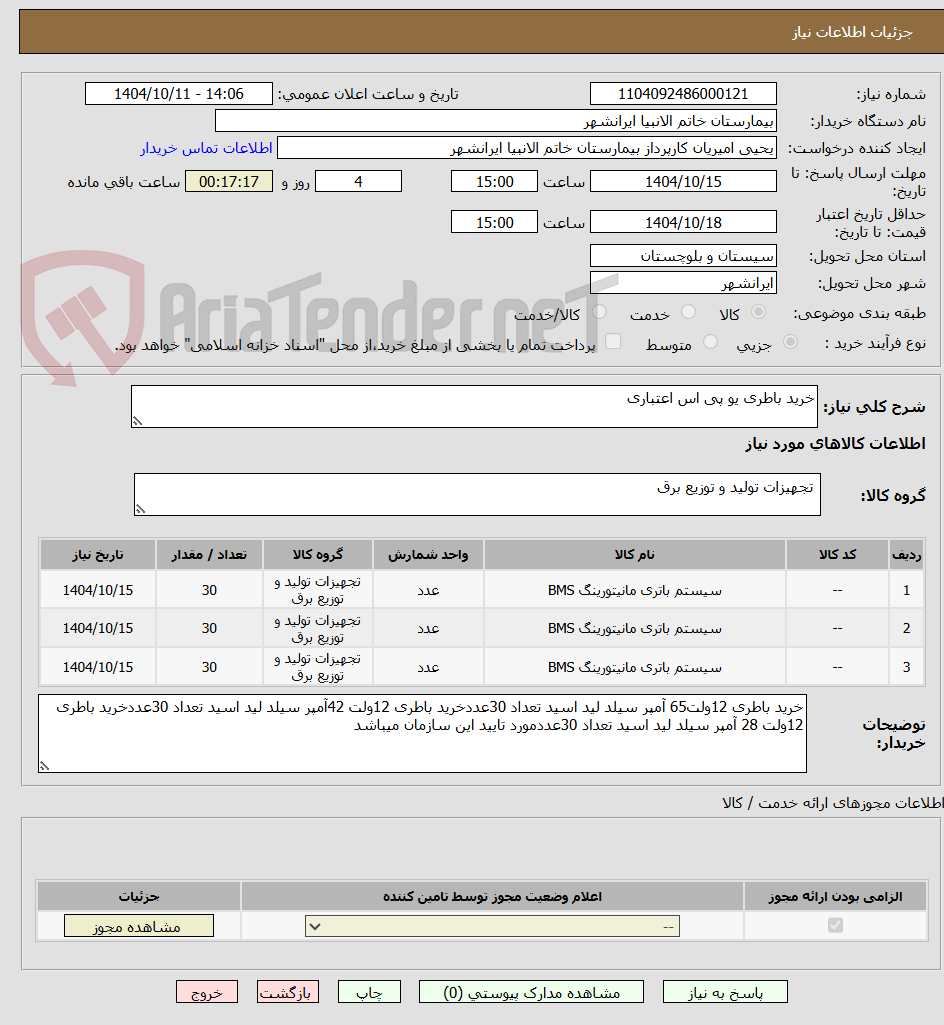The image size is (944, 1025).
Task: Select the جزیی purchase type radio
Action: pos(790,342)
